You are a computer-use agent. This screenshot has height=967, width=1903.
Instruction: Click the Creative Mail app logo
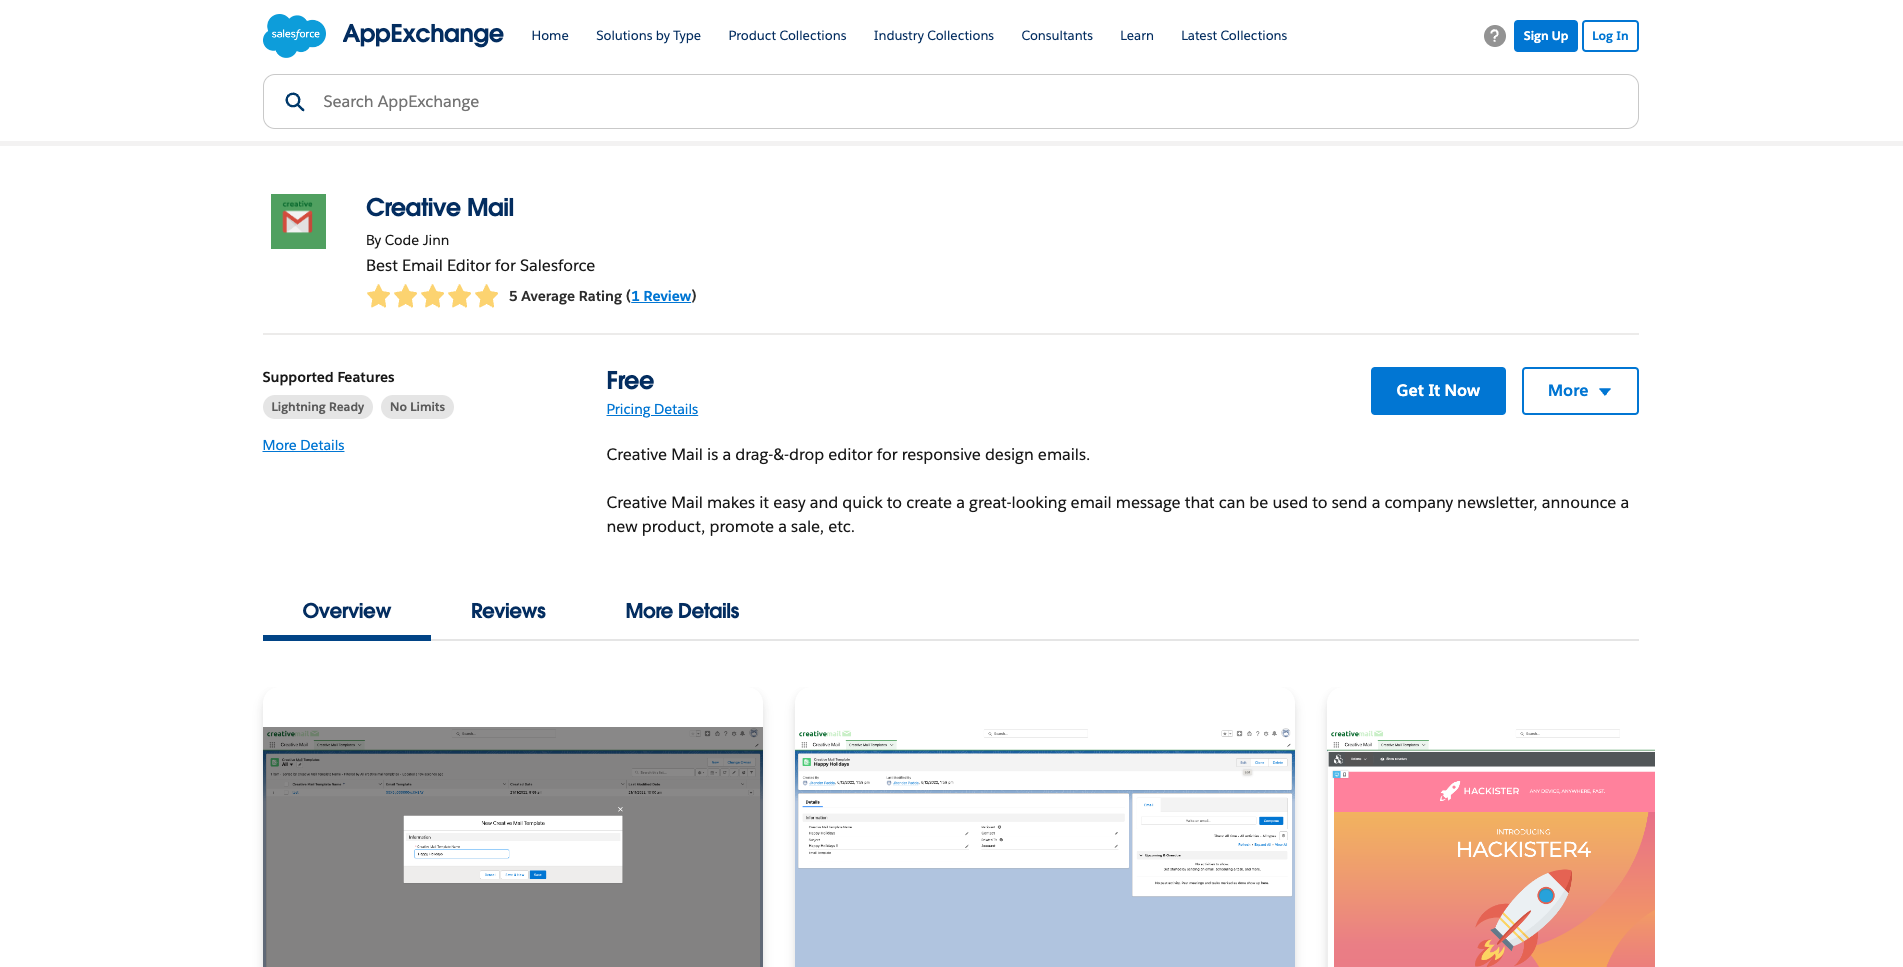298,221
